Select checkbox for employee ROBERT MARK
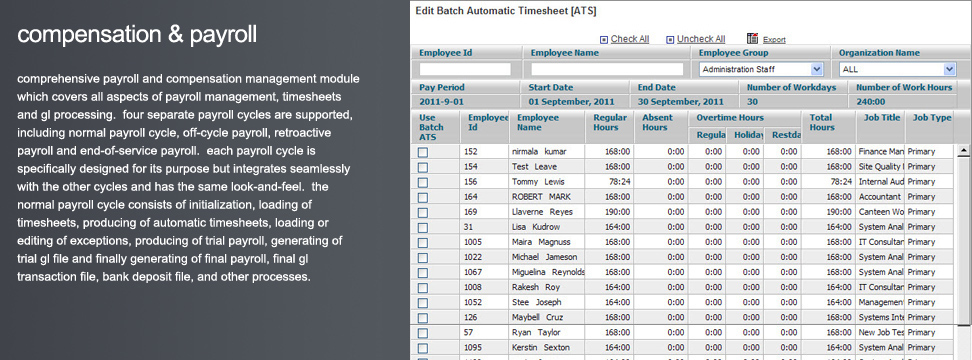This screenshot has width=972, height=360. pyautogui.click(x=423, y=197)
